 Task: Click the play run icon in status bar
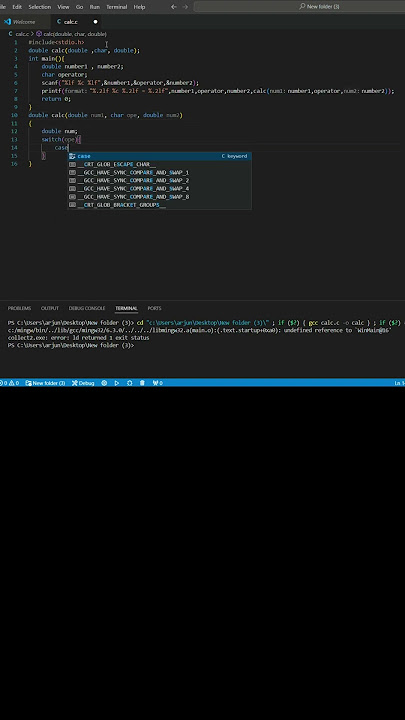click(117, 383)
